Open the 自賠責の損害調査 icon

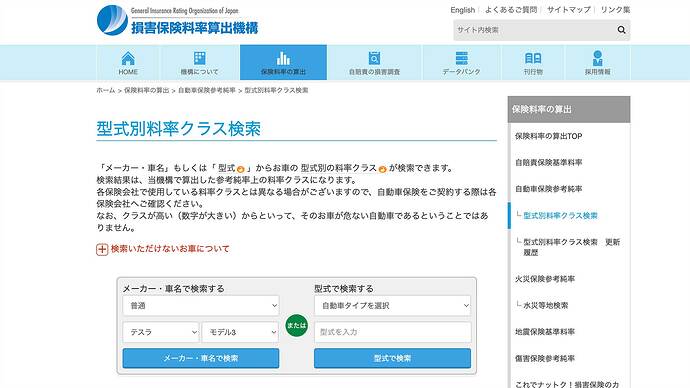[x=374, y=58]
